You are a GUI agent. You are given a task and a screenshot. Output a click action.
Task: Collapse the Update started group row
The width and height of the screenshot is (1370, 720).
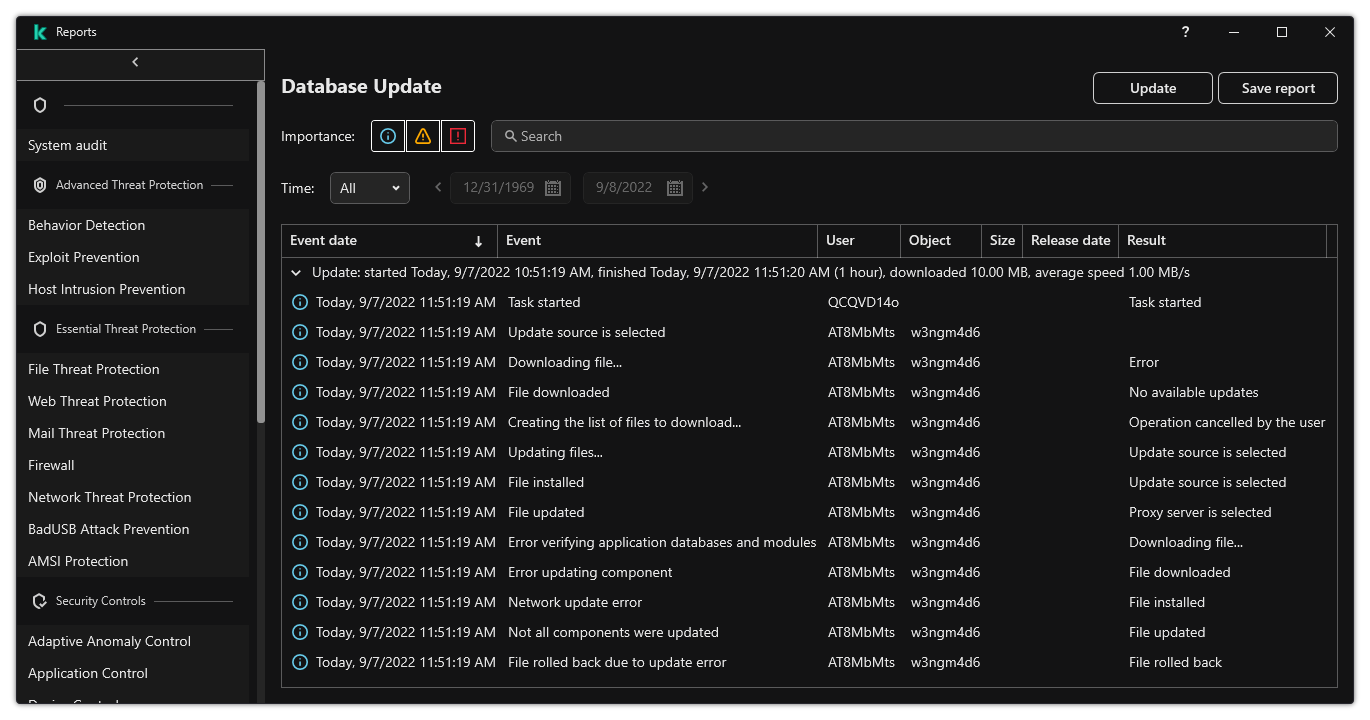[x=296, y=272]
